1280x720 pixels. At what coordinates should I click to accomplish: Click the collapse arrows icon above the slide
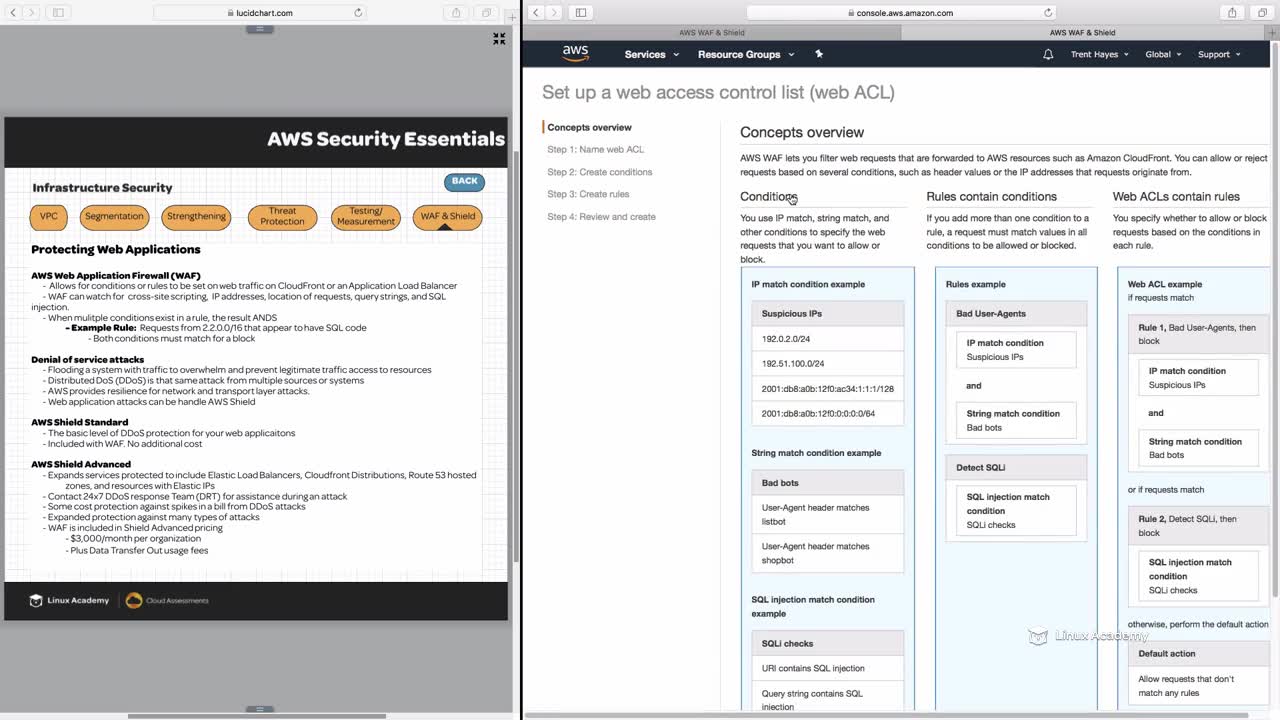(x=499, y=39)
